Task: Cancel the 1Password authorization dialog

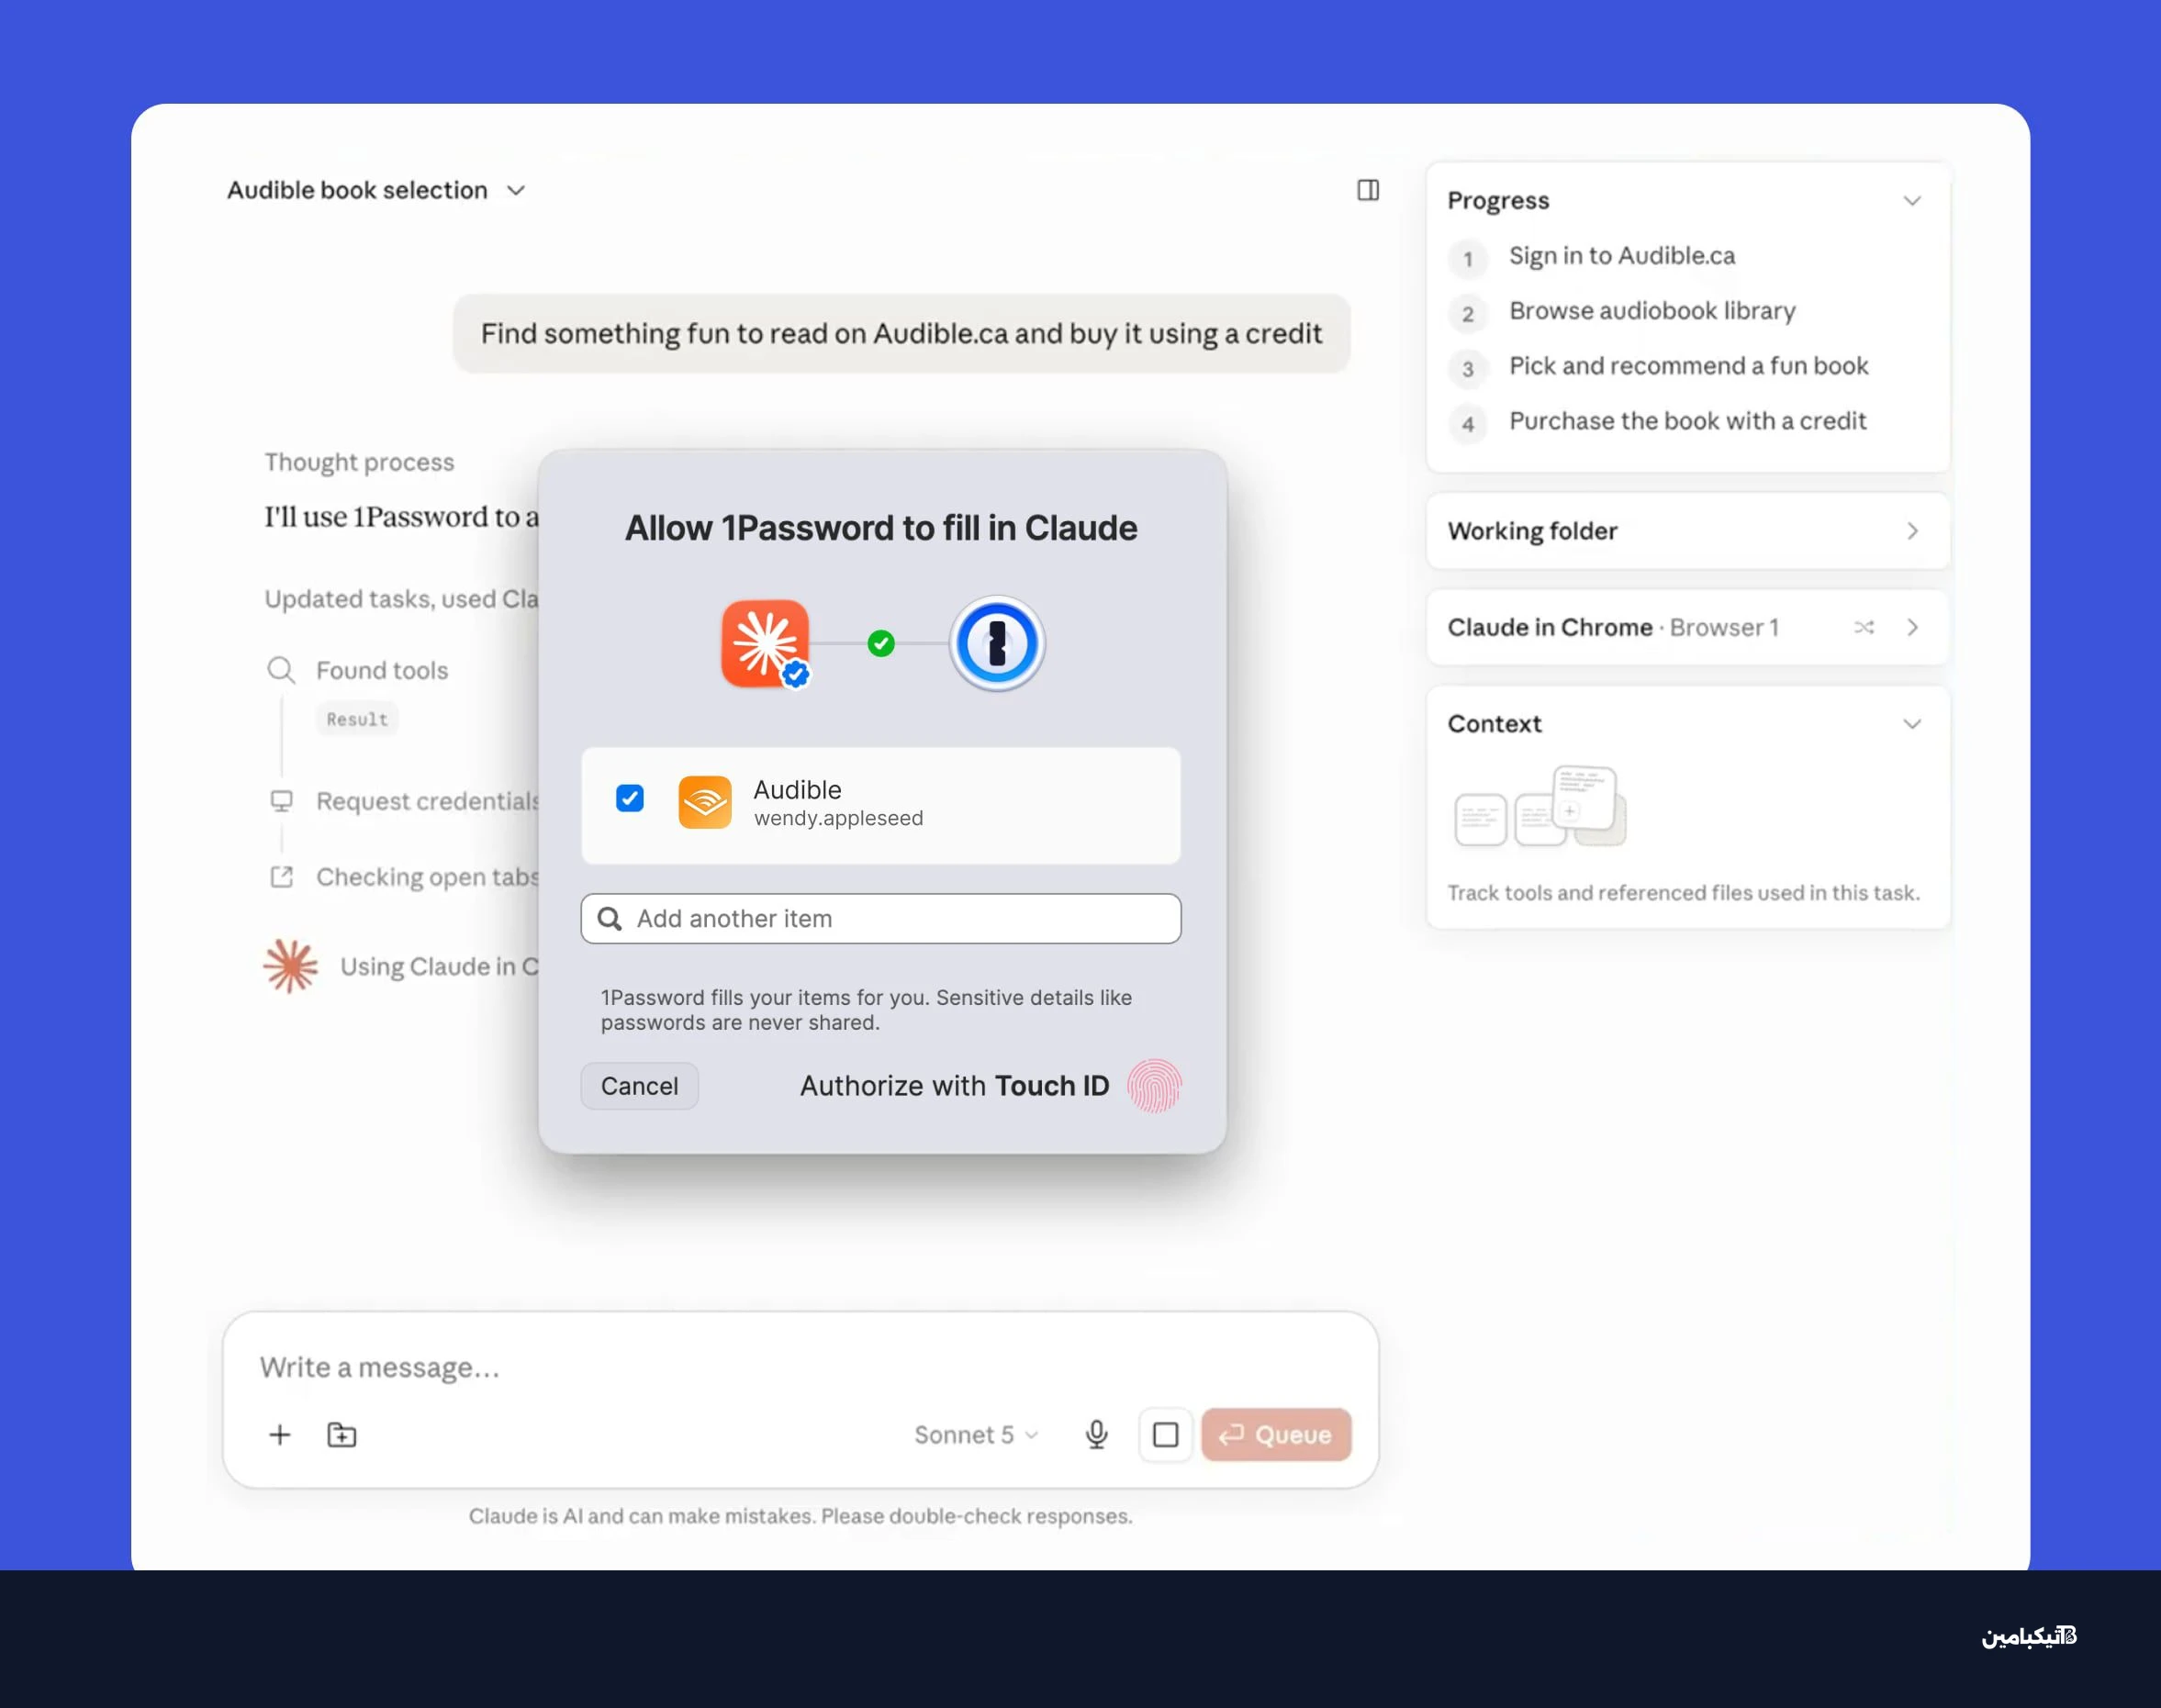Action: click(639, 1086)
